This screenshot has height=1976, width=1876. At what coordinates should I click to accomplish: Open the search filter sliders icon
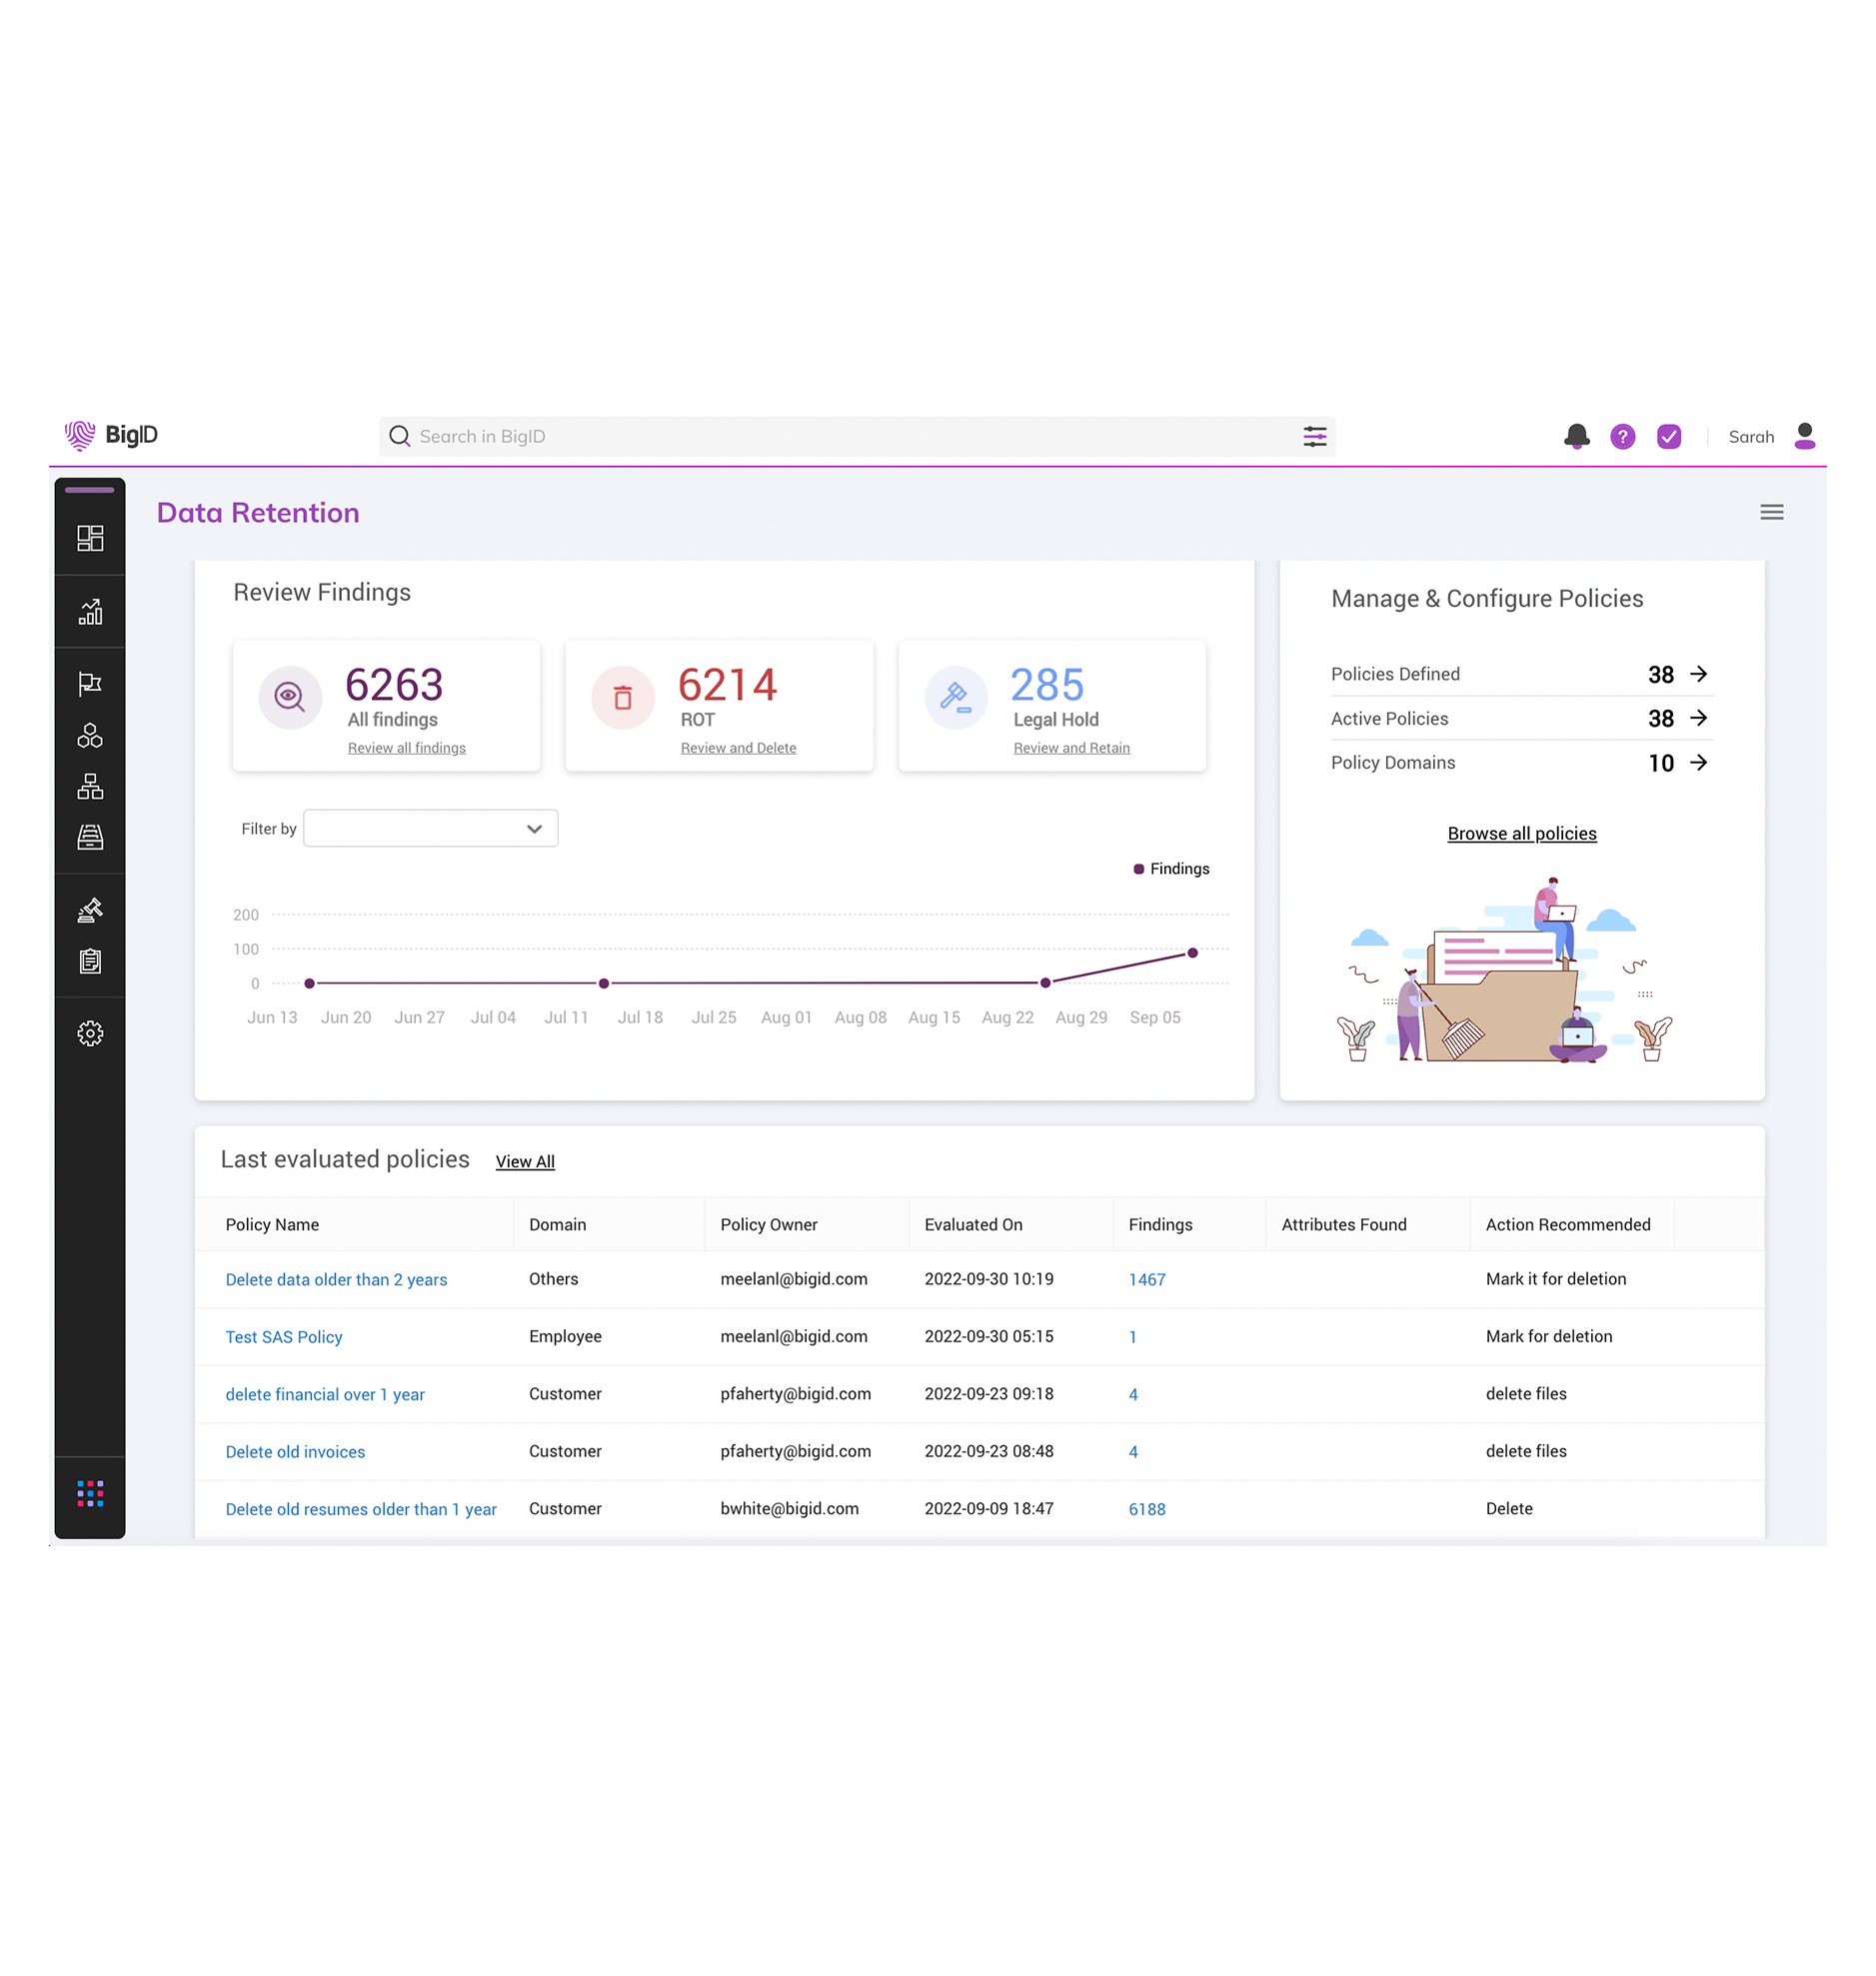click(x=1315, y=437)
